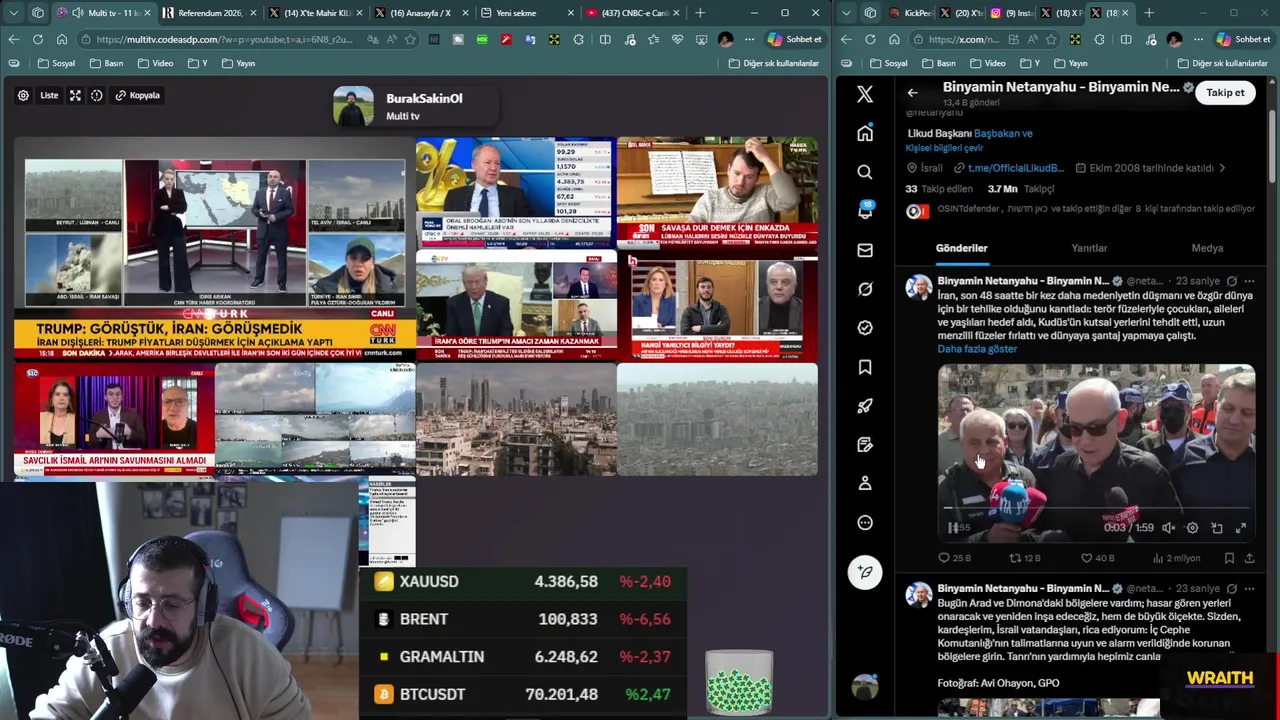Open the clock history icon beside Kopyala
Viewport: 1280px width, 720px height.
(96, 95)
